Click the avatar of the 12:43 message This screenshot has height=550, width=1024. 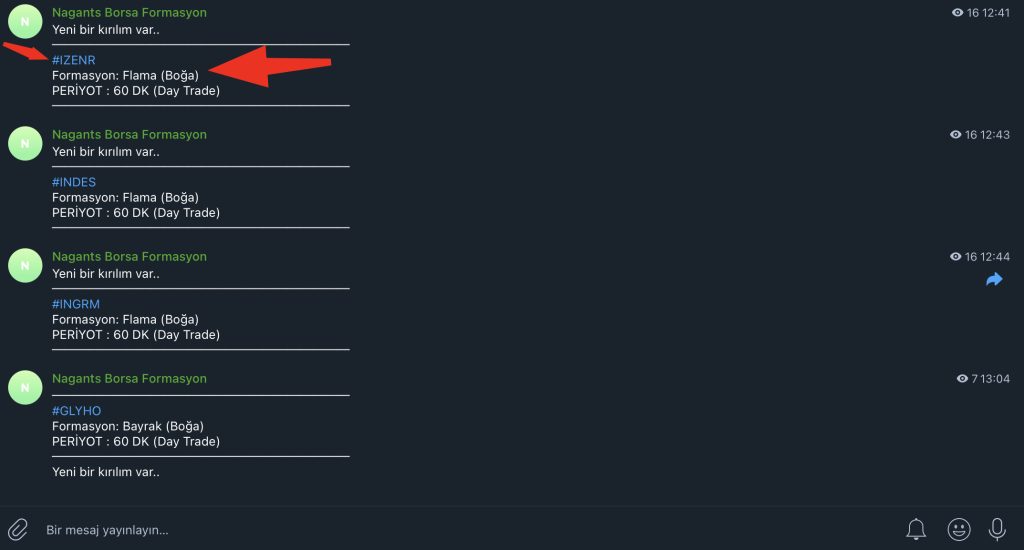pyautogui.click(x=25, y=143)
